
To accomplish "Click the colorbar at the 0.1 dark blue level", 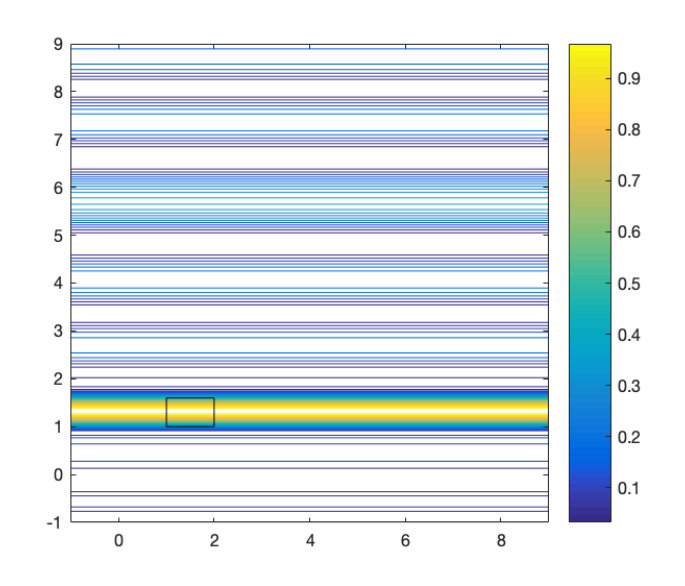I will [x=590, y=488].
